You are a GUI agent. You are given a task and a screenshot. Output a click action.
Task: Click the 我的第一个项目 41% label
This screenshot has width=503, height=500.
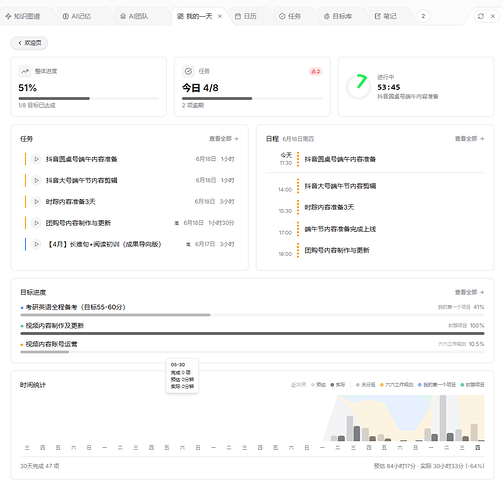[461, 307]
